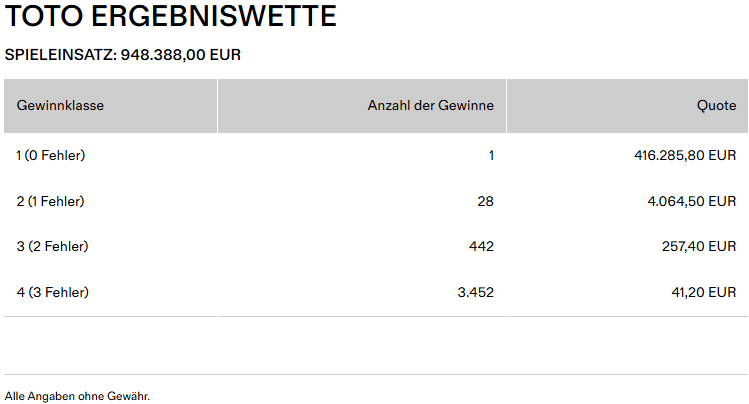Select the 3 (2 Fehler) class cell
The height and width of the screenshot is (404, 749).
coord(52,246)
